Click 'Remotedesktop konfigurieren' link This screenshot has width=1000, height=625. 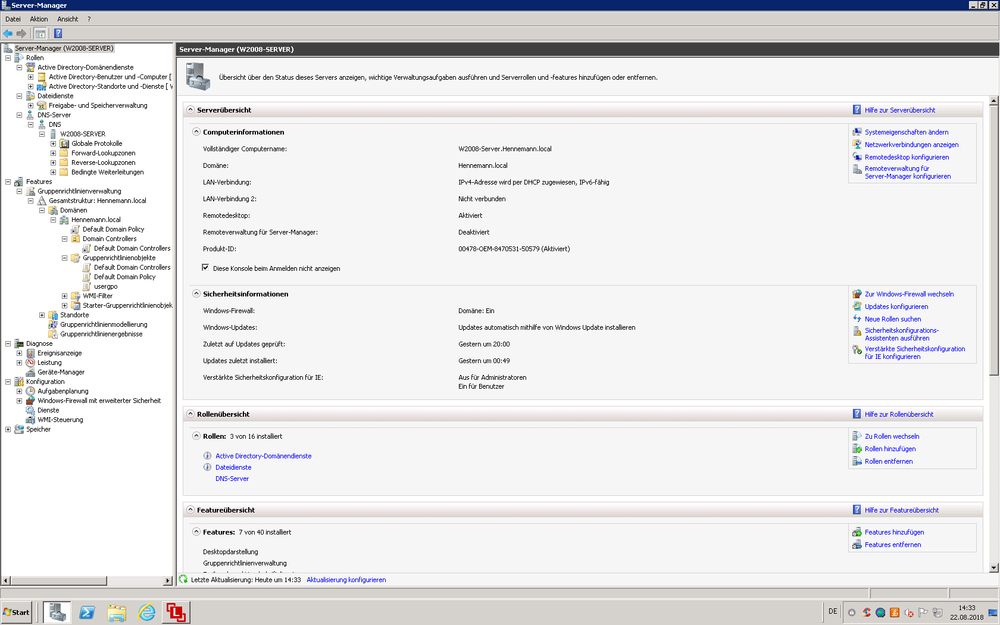tap(906, 157)
